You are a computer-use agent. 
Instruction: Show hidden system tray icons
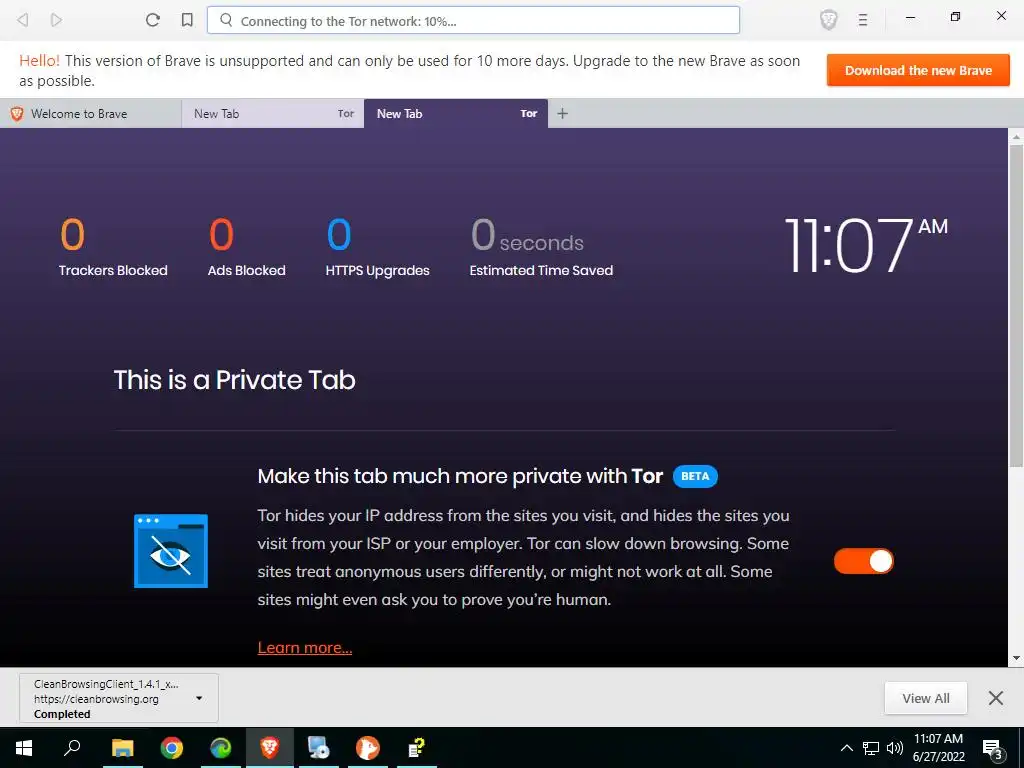846,748
